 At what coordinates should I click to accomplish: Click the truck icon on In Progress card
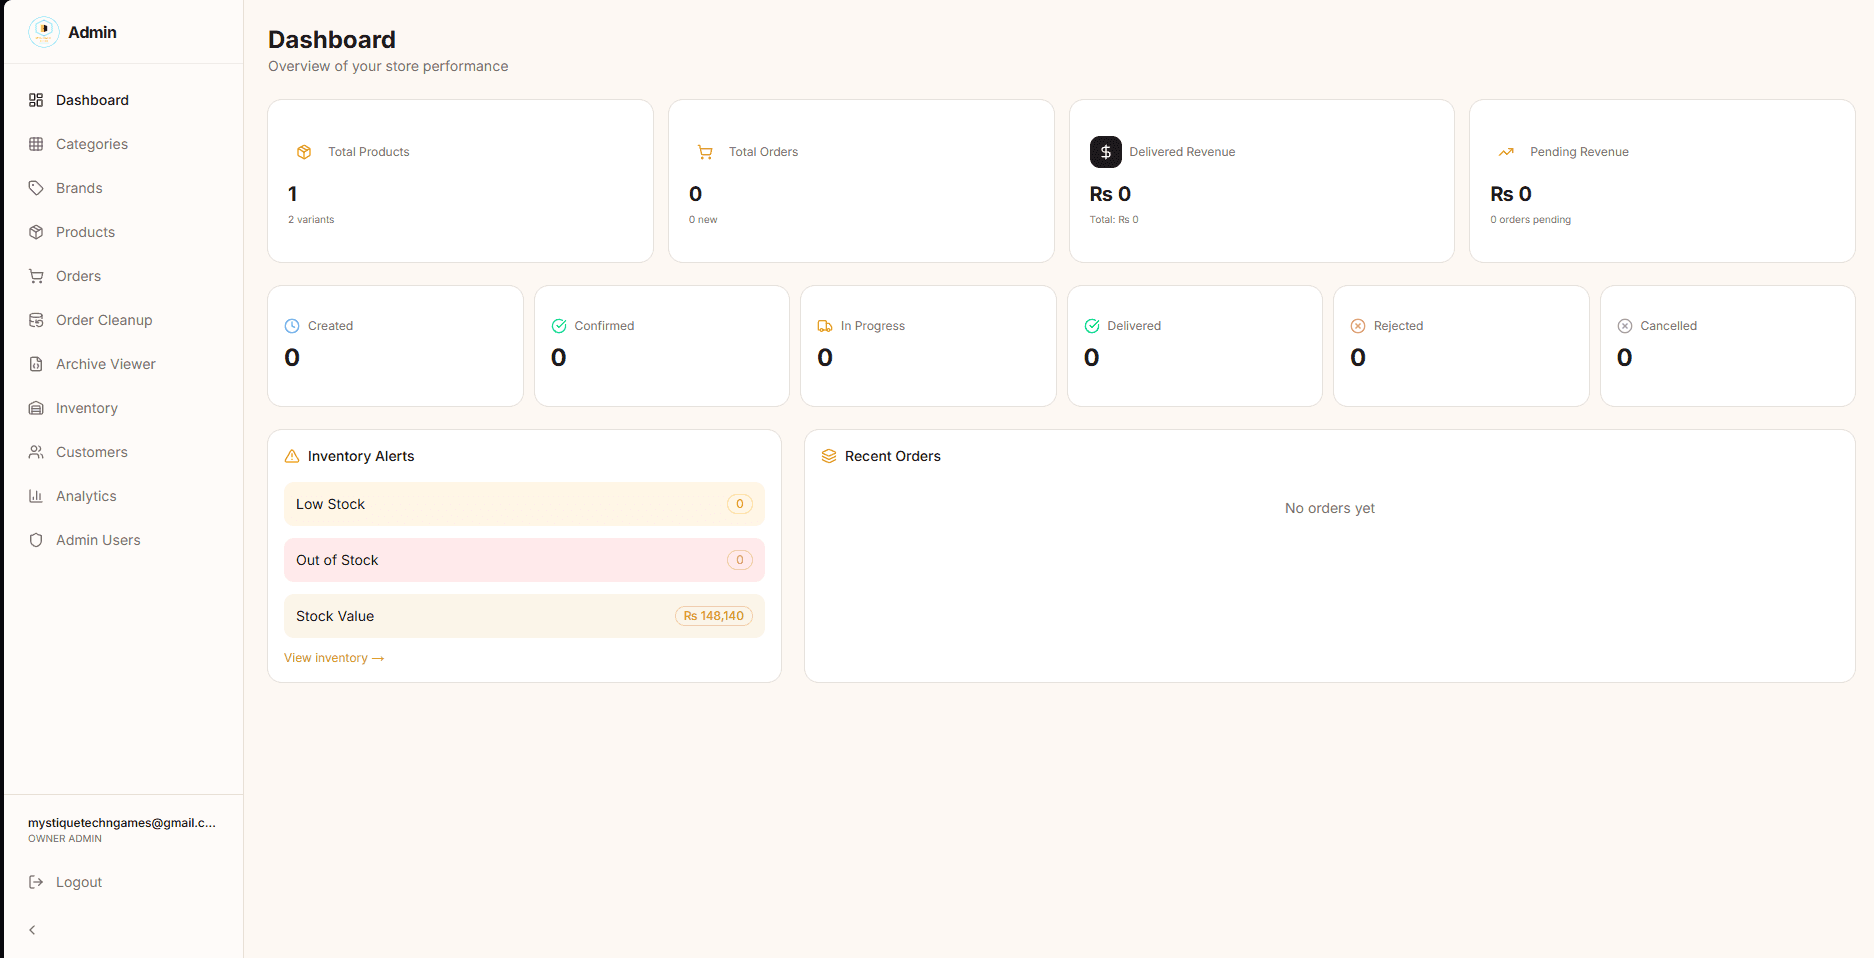(825, 326)
